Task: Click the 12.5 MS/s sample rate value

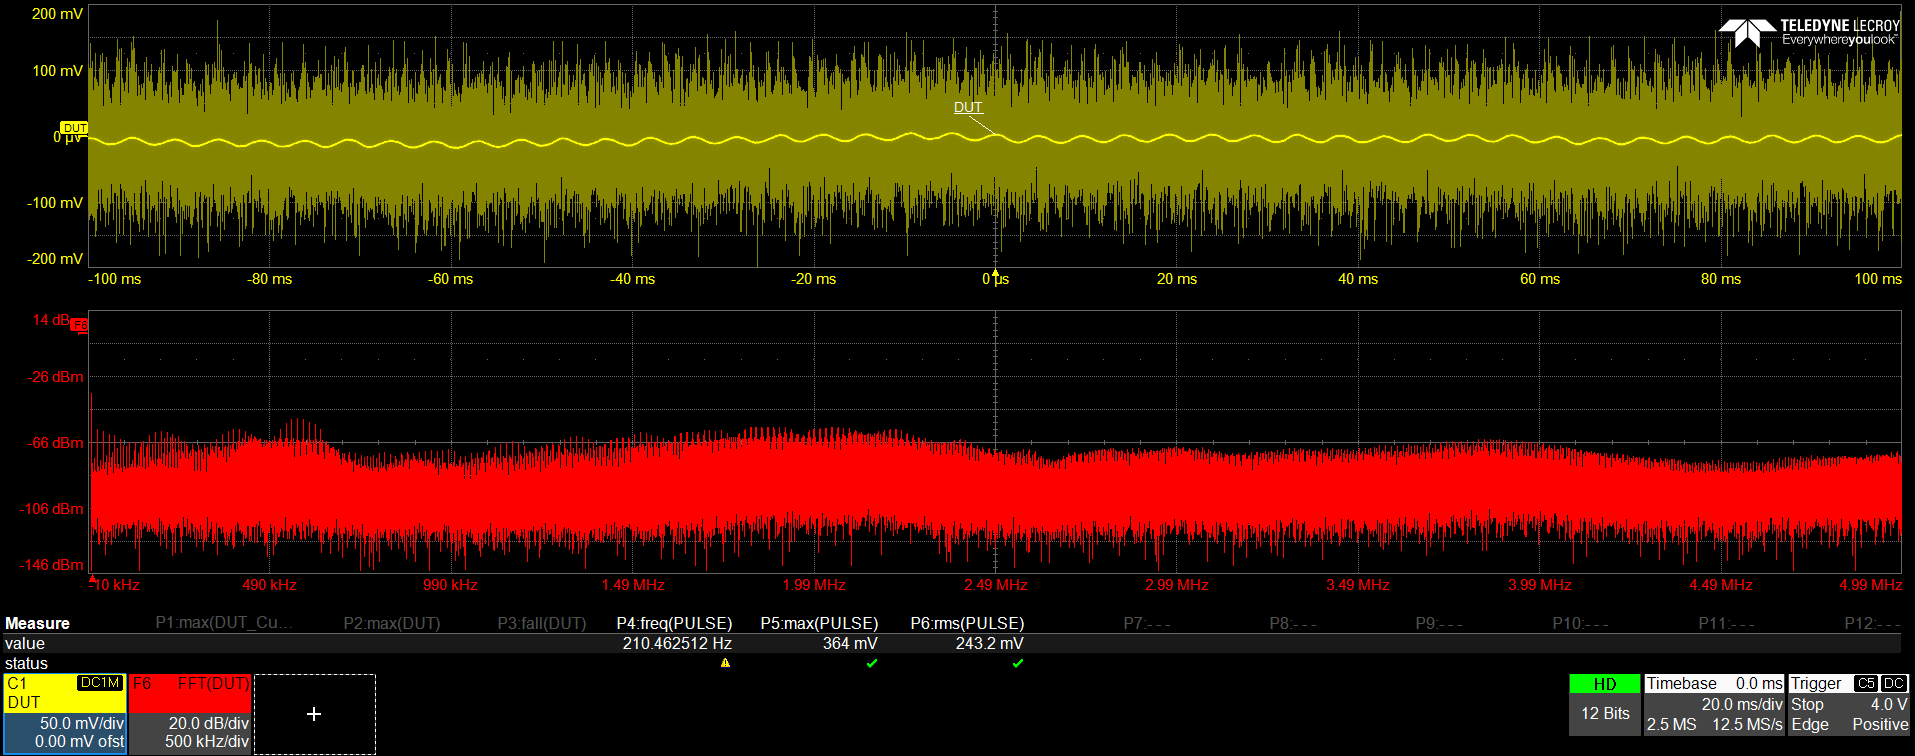Action: (1747, 724)
